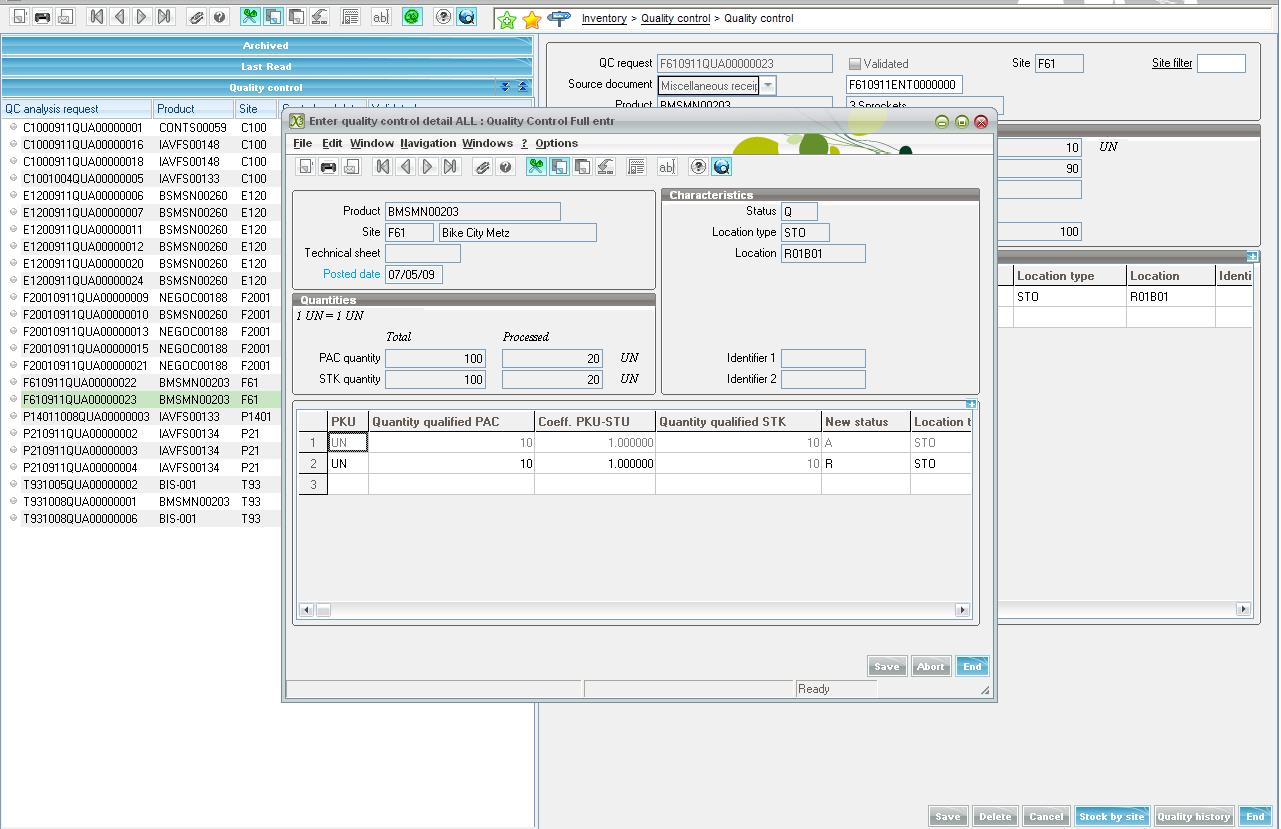Click the plus icon on background grid corner
Screen dimensions: 1281x829
1252,256
